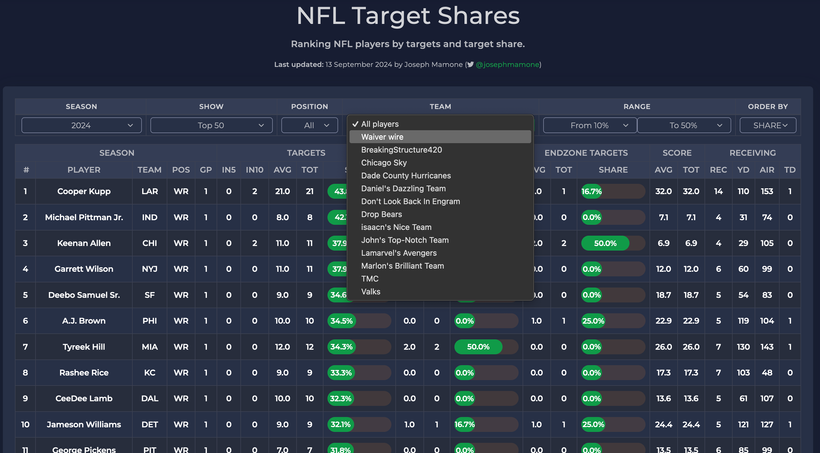Choose Valks from the team list
This screenshot has height=453, width=820.
(x=440, y=292)
